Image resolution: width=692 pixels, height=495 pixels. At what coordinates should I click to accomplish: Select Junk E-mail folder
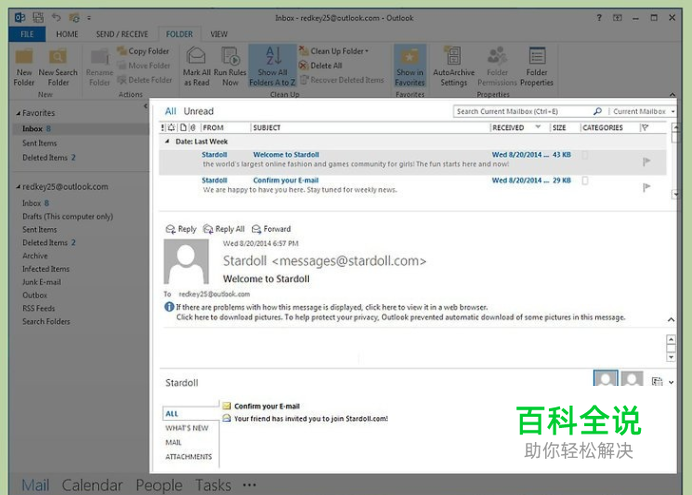pos(41,282)
